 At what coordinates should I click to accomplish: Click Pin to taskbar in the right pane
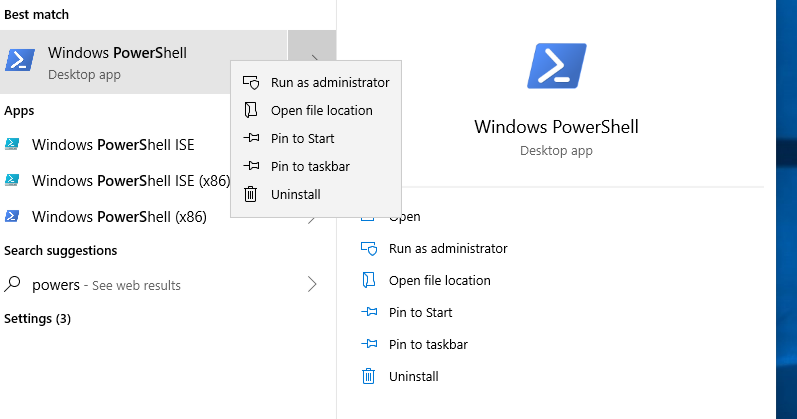[428, 344]
